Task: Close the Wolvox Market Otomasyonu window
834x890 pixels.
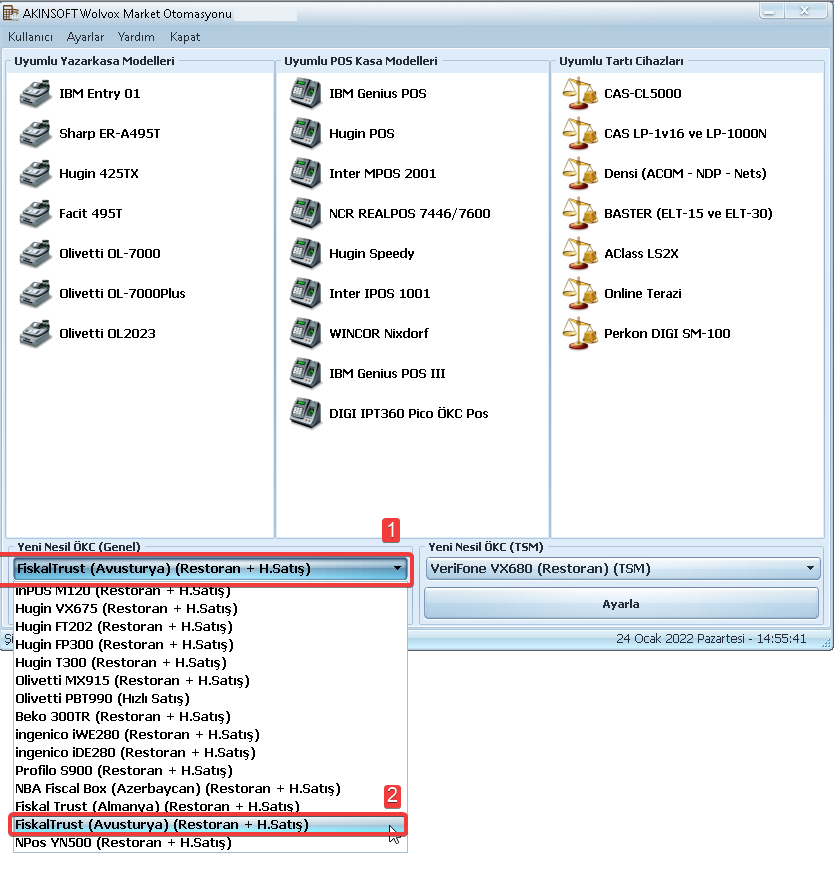Action: click(805, 11)
